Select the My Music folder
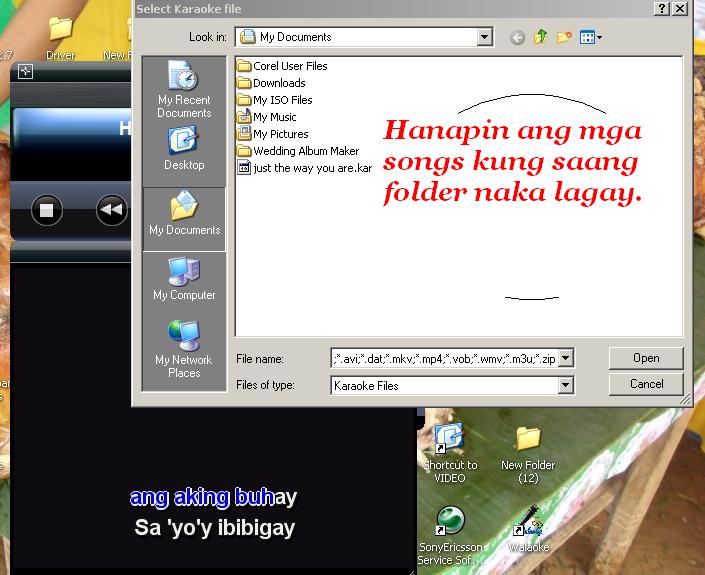 click(266, 117)
